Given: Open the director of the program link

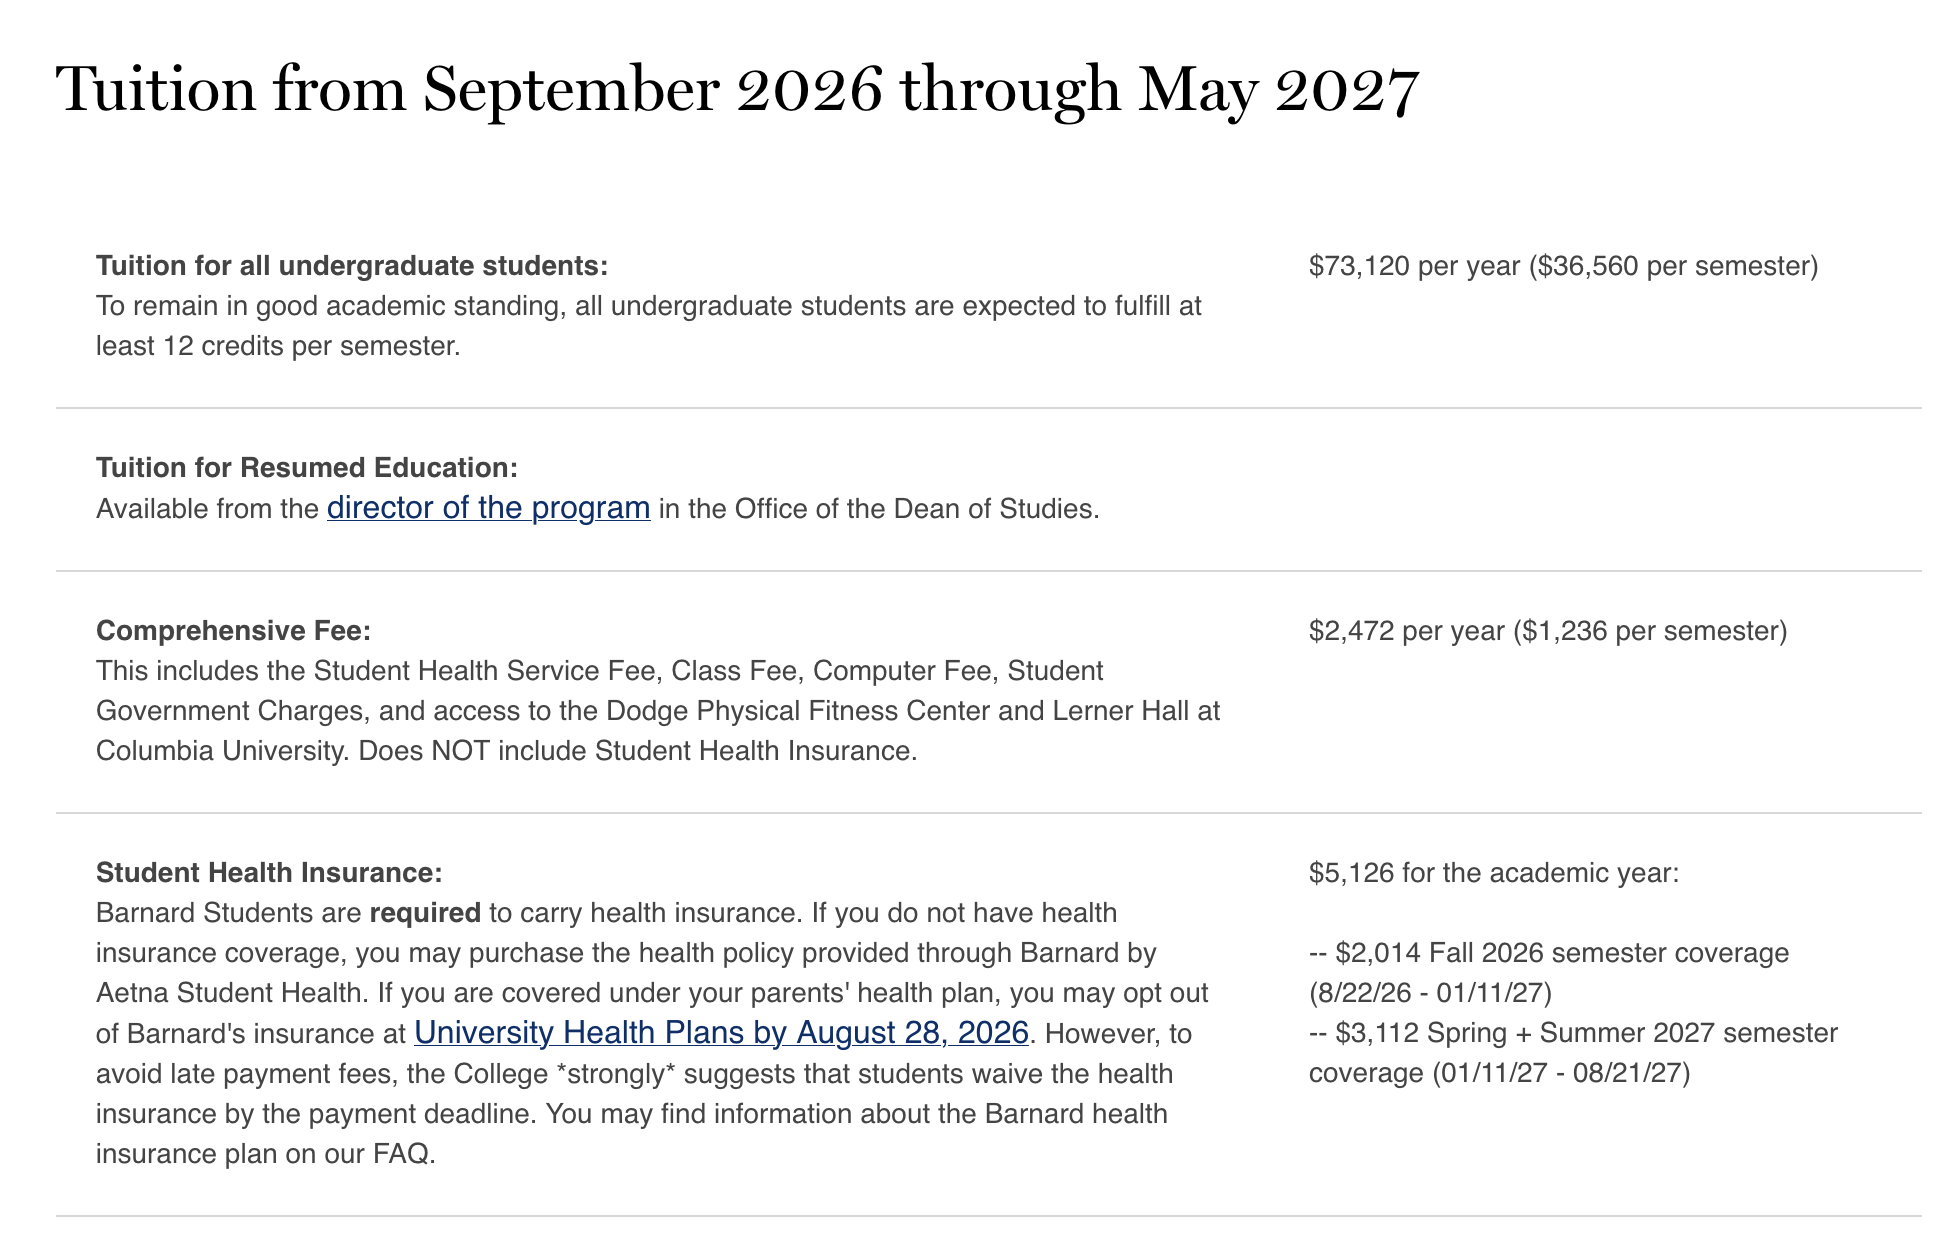Looking at the screenshot, I should pos(489,508).
